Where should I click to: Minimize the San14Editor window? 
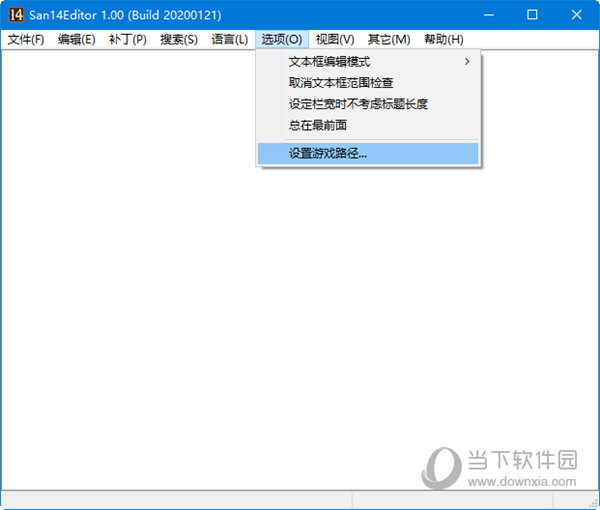tap(489, 15)
